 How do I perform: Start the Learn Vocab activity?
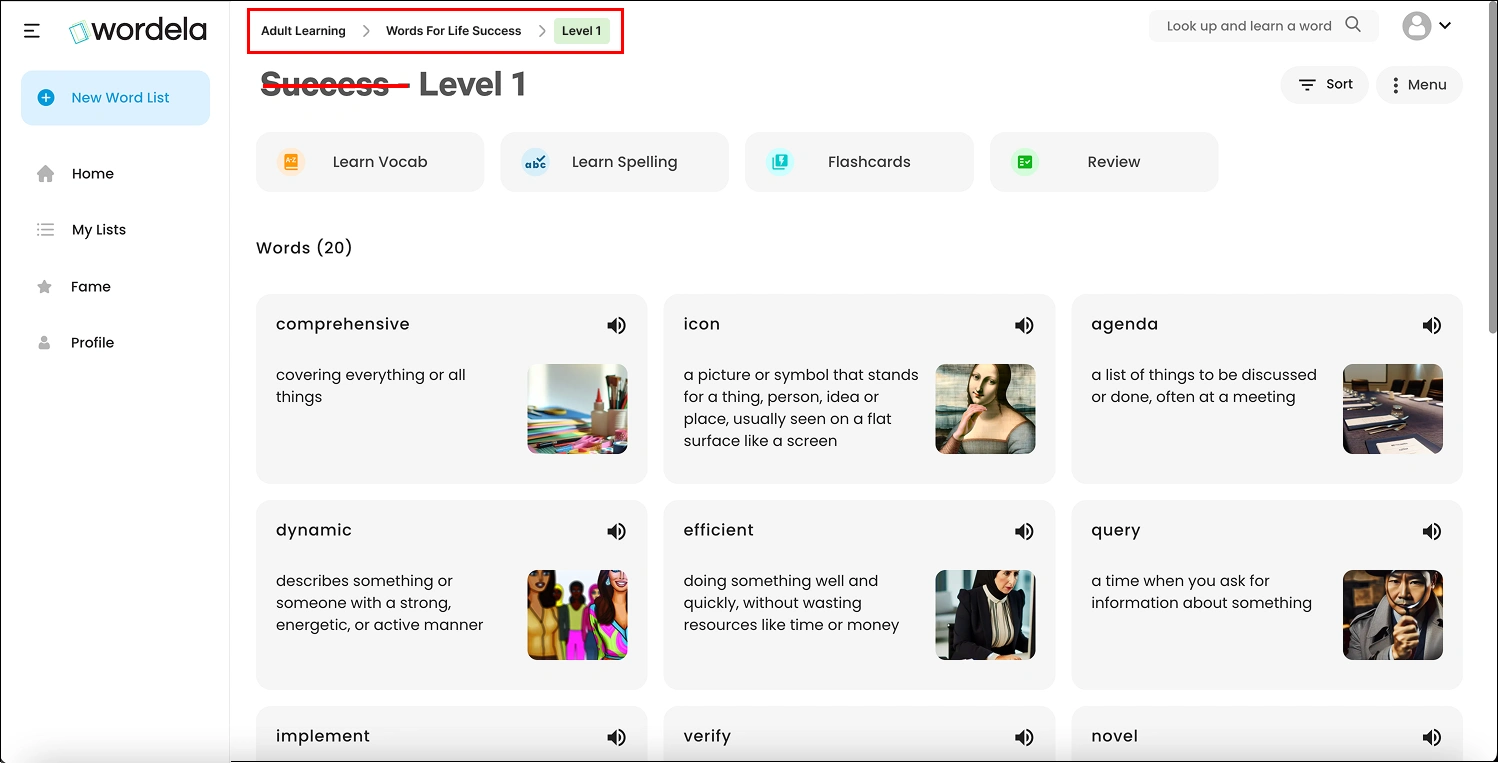(x=370, y=162)
